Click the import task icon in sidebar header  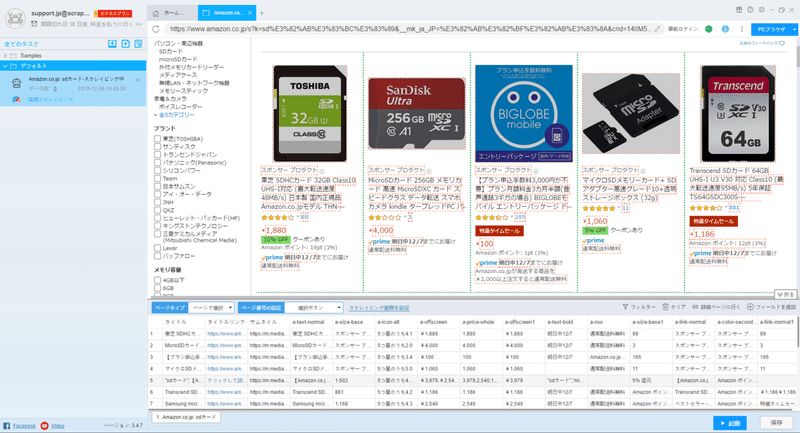[112, 44]
